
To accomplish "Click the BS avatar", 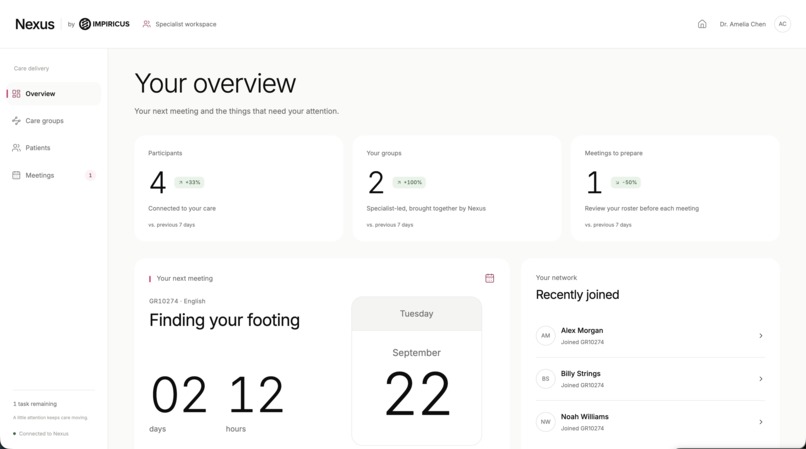I will 545,379.
